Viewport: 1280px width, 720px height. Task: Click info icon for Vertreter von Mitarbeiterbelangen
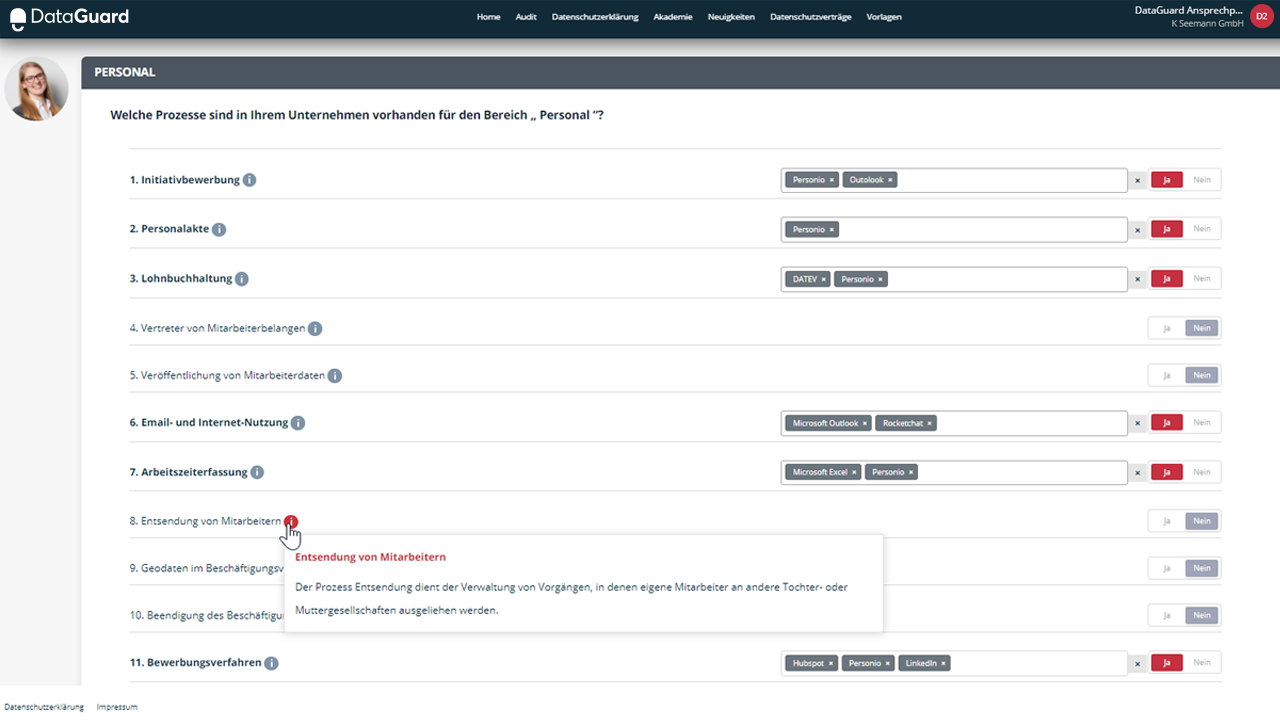315,328
